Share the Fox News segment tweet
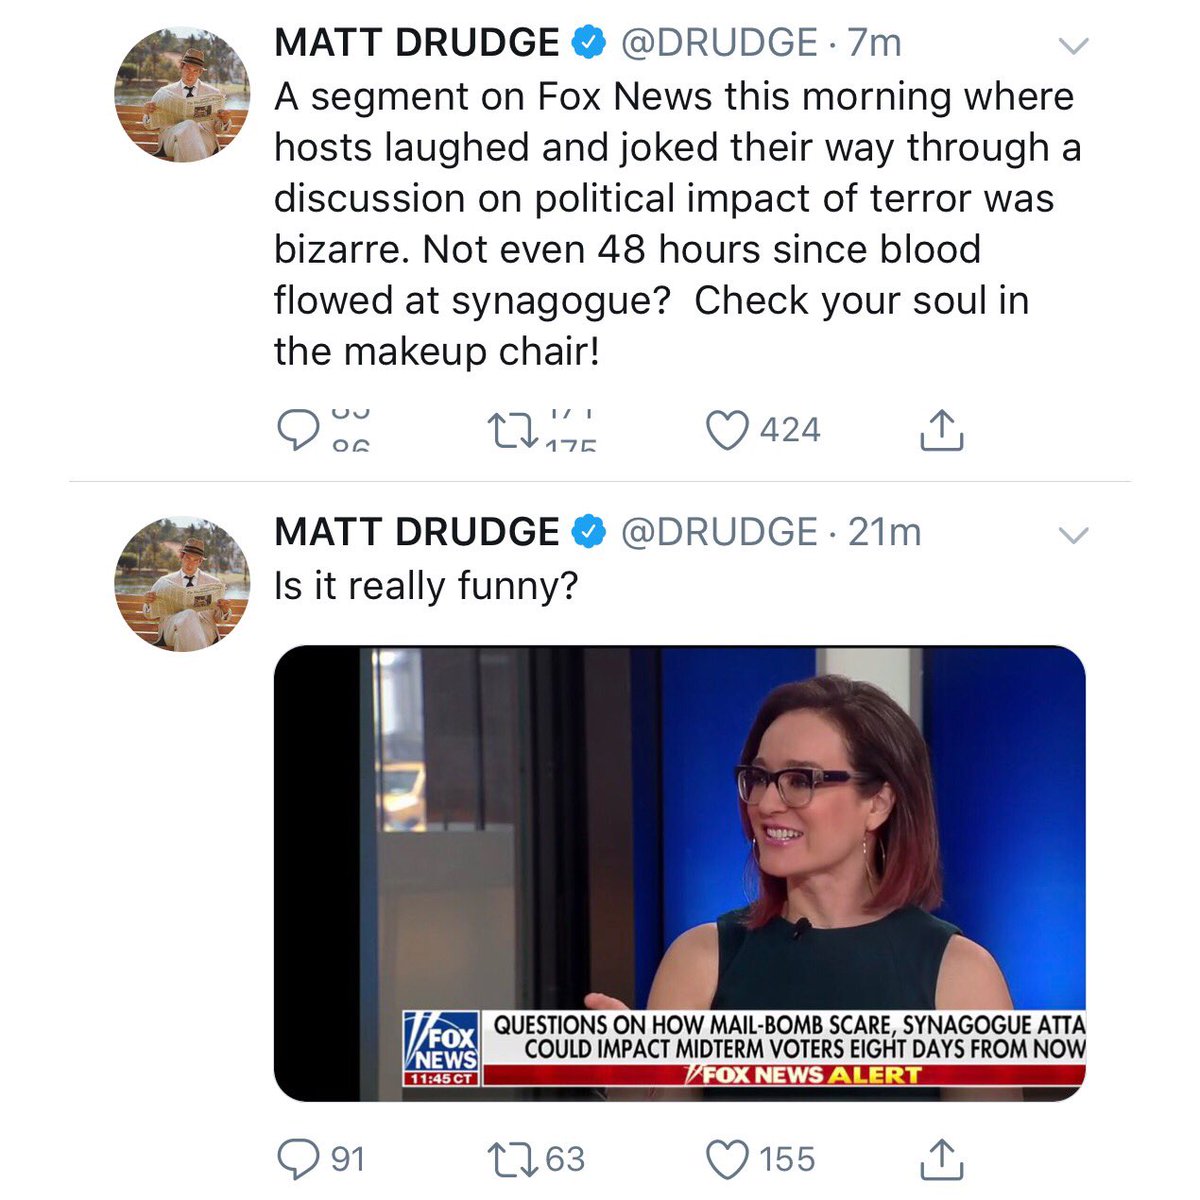The height and width of the screenshot is (1200, 1200). (940, 430)
